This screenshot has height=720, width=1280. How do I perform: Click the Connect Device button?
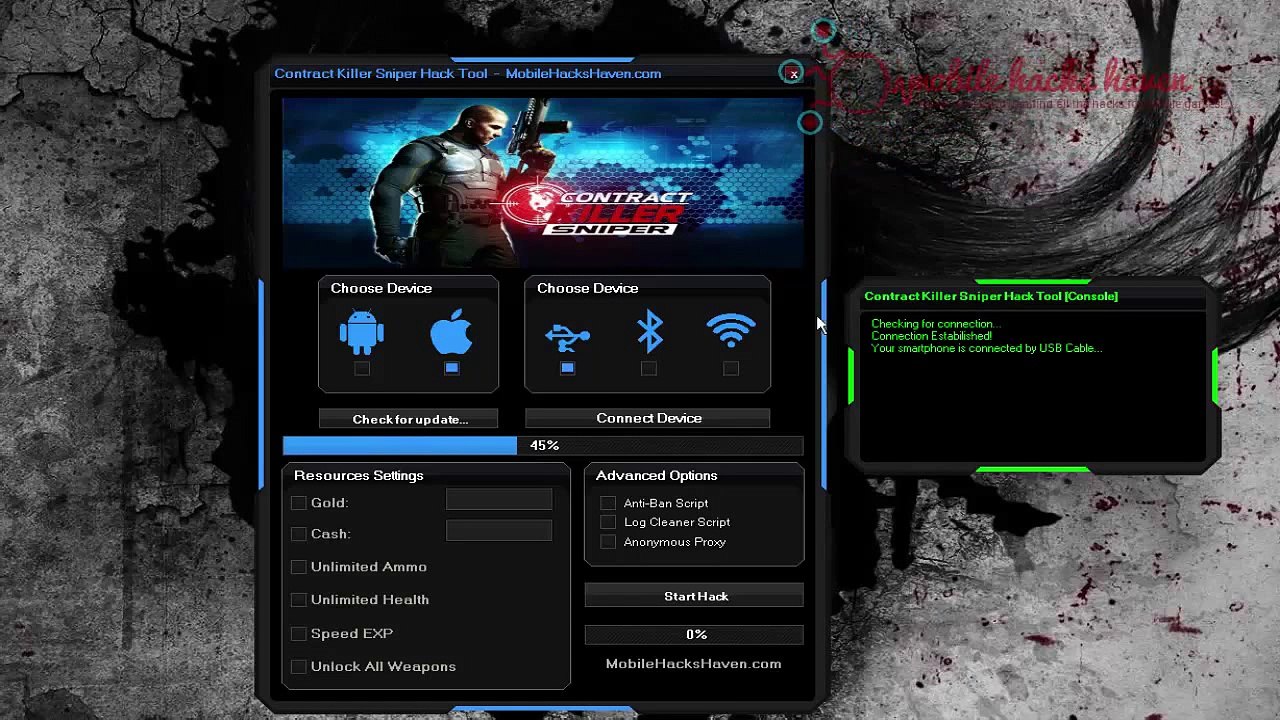coord(648,418)
